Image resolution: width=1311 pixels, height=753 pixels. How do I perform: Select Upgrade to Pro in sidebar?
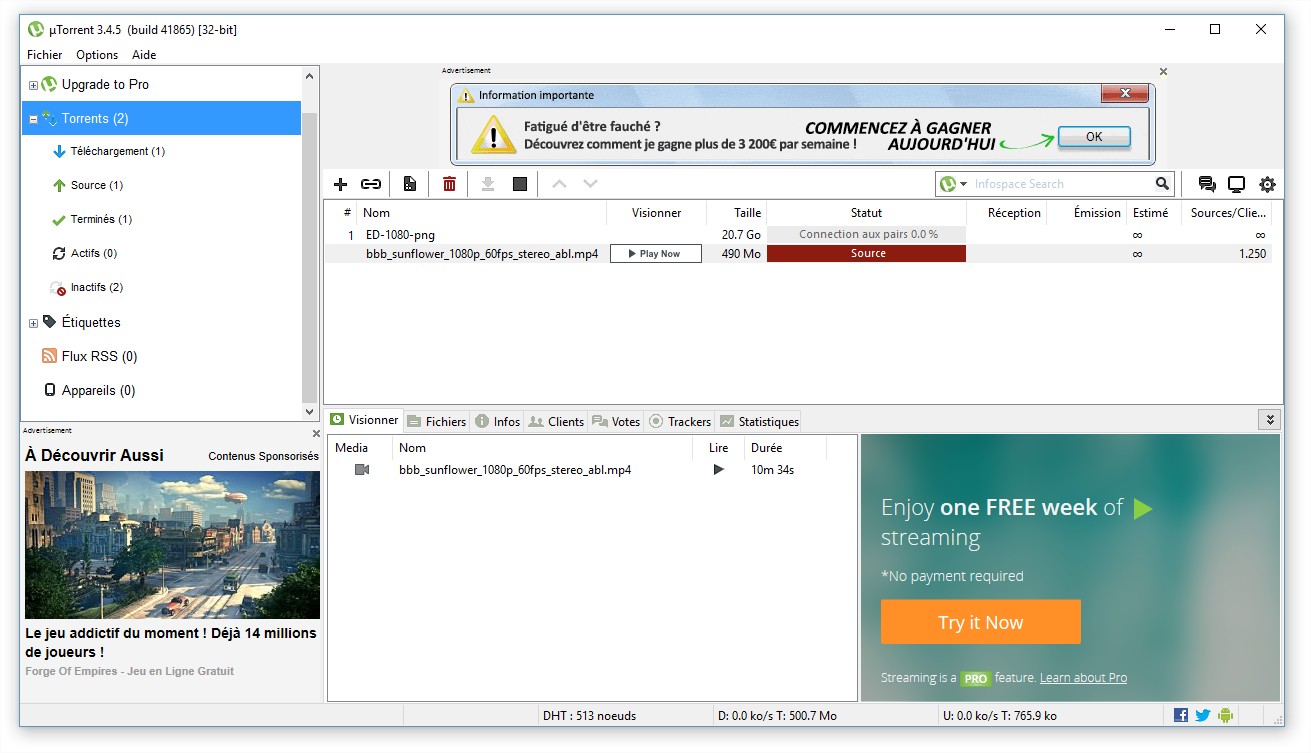(x=105, y=85)
